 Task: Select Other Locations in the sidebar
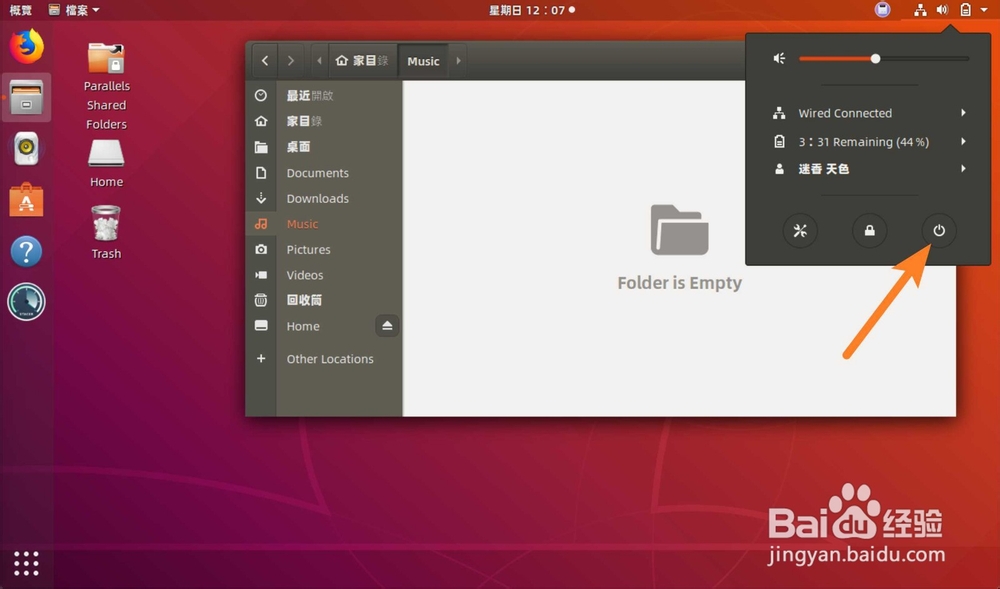[x=330, y=358]
